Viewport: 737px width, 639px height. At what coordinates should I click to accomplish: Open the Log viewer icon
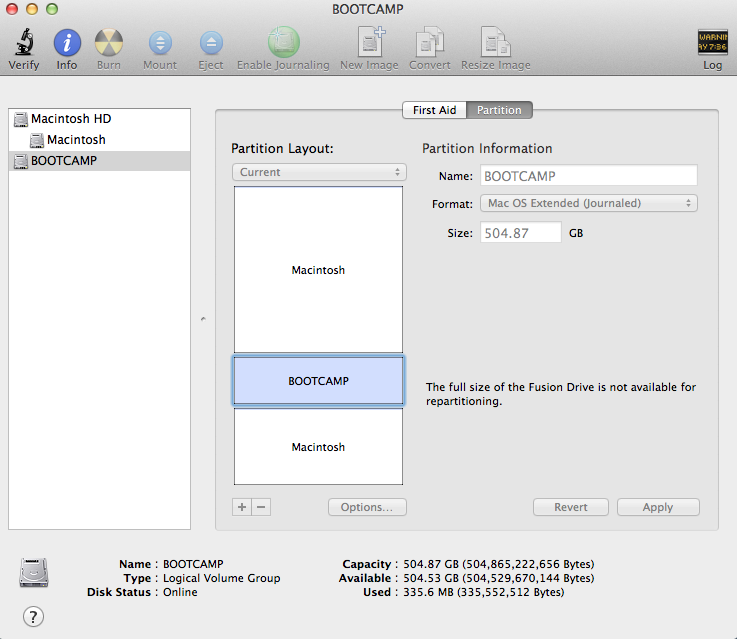[712, 42]
